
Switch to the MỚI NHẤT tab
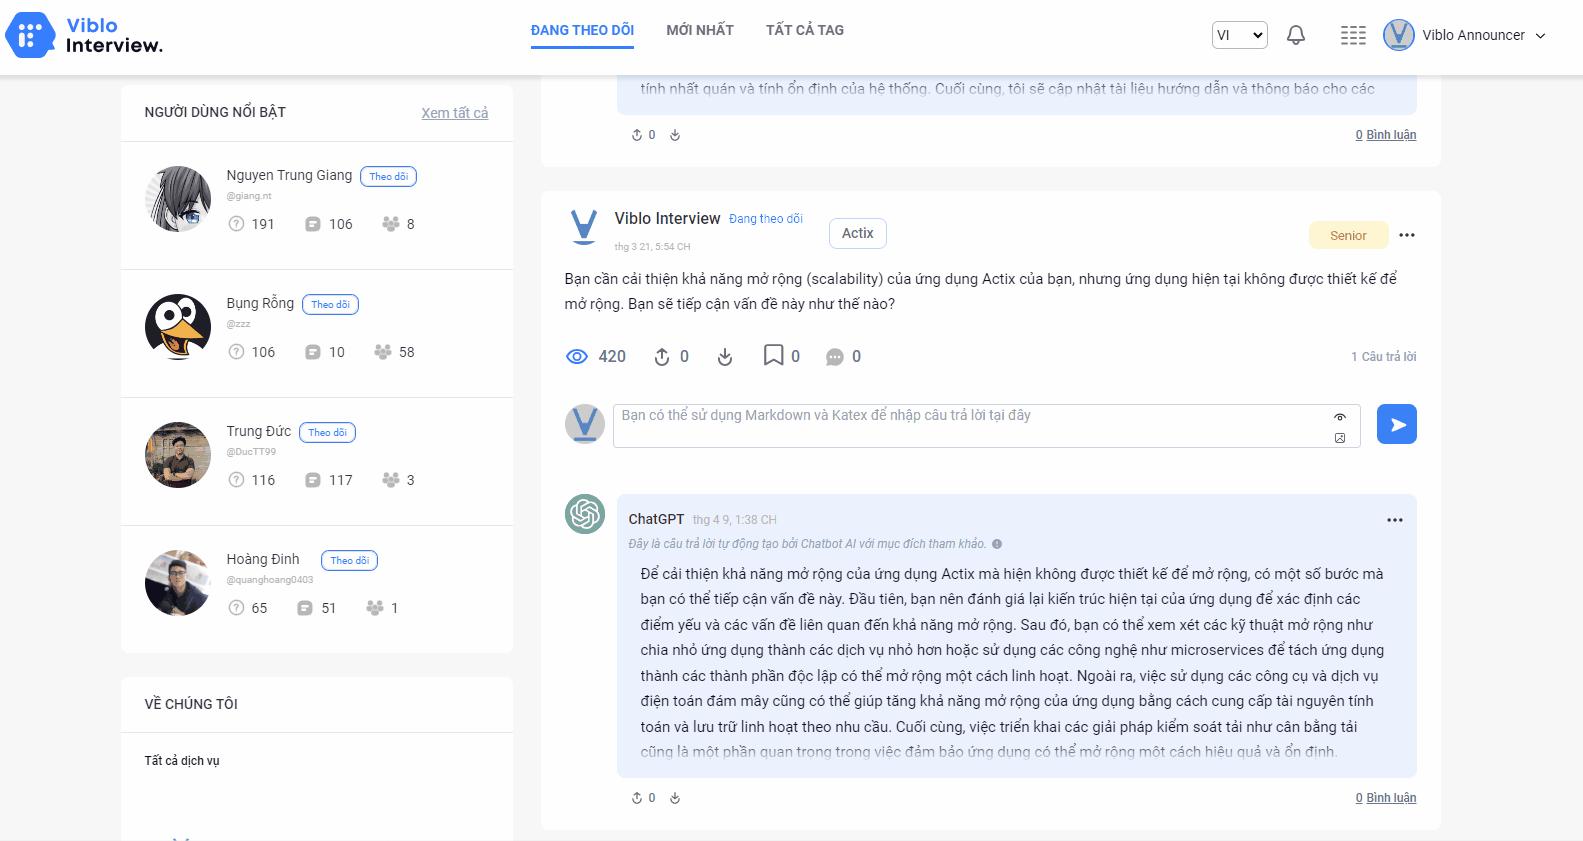coord(700,30)
